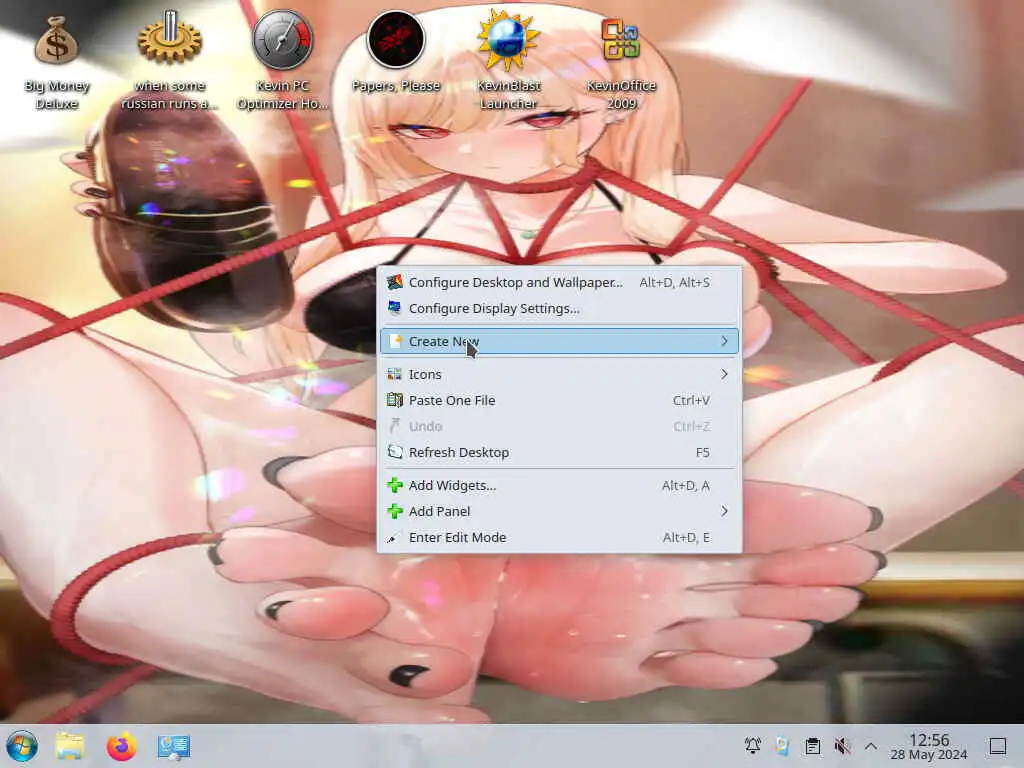Select the Create New menu entry
The height and width of the screenshot is (768, 1024).
pos(560,341)
